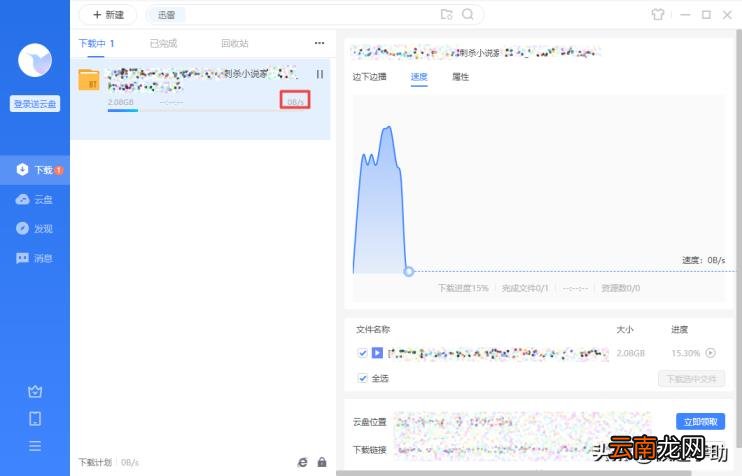Image resolution: width=742 pixels, height=476 pixels.
Task: Click 登录送云盘 login button
Action: pyautogui.click(x=35, y=104)
